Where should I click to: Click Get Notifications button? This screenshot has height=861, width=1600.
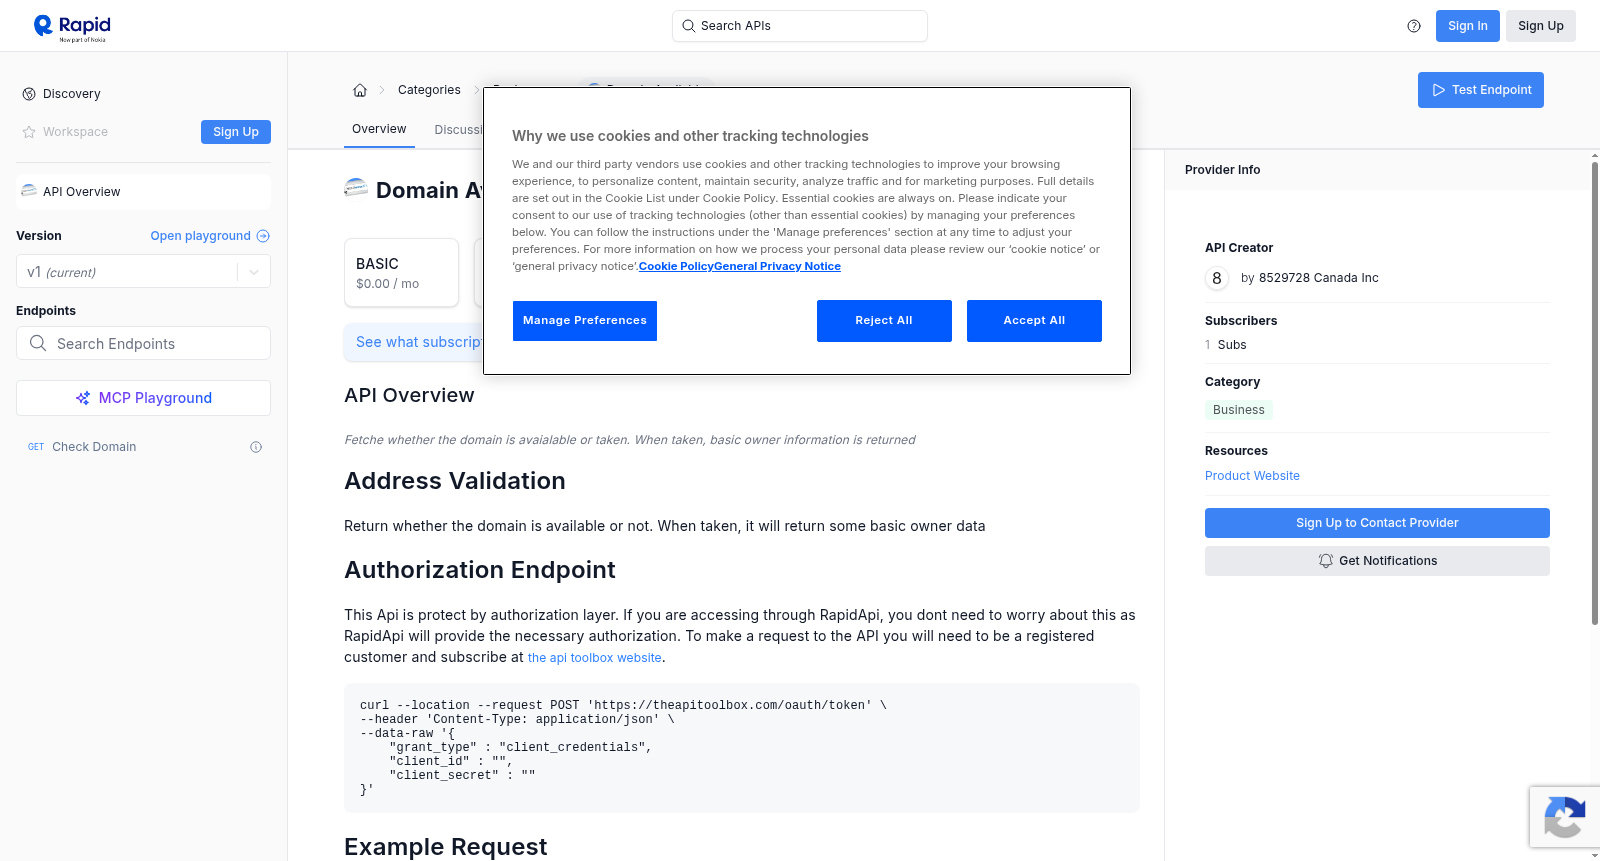(x=1377, y=561)
